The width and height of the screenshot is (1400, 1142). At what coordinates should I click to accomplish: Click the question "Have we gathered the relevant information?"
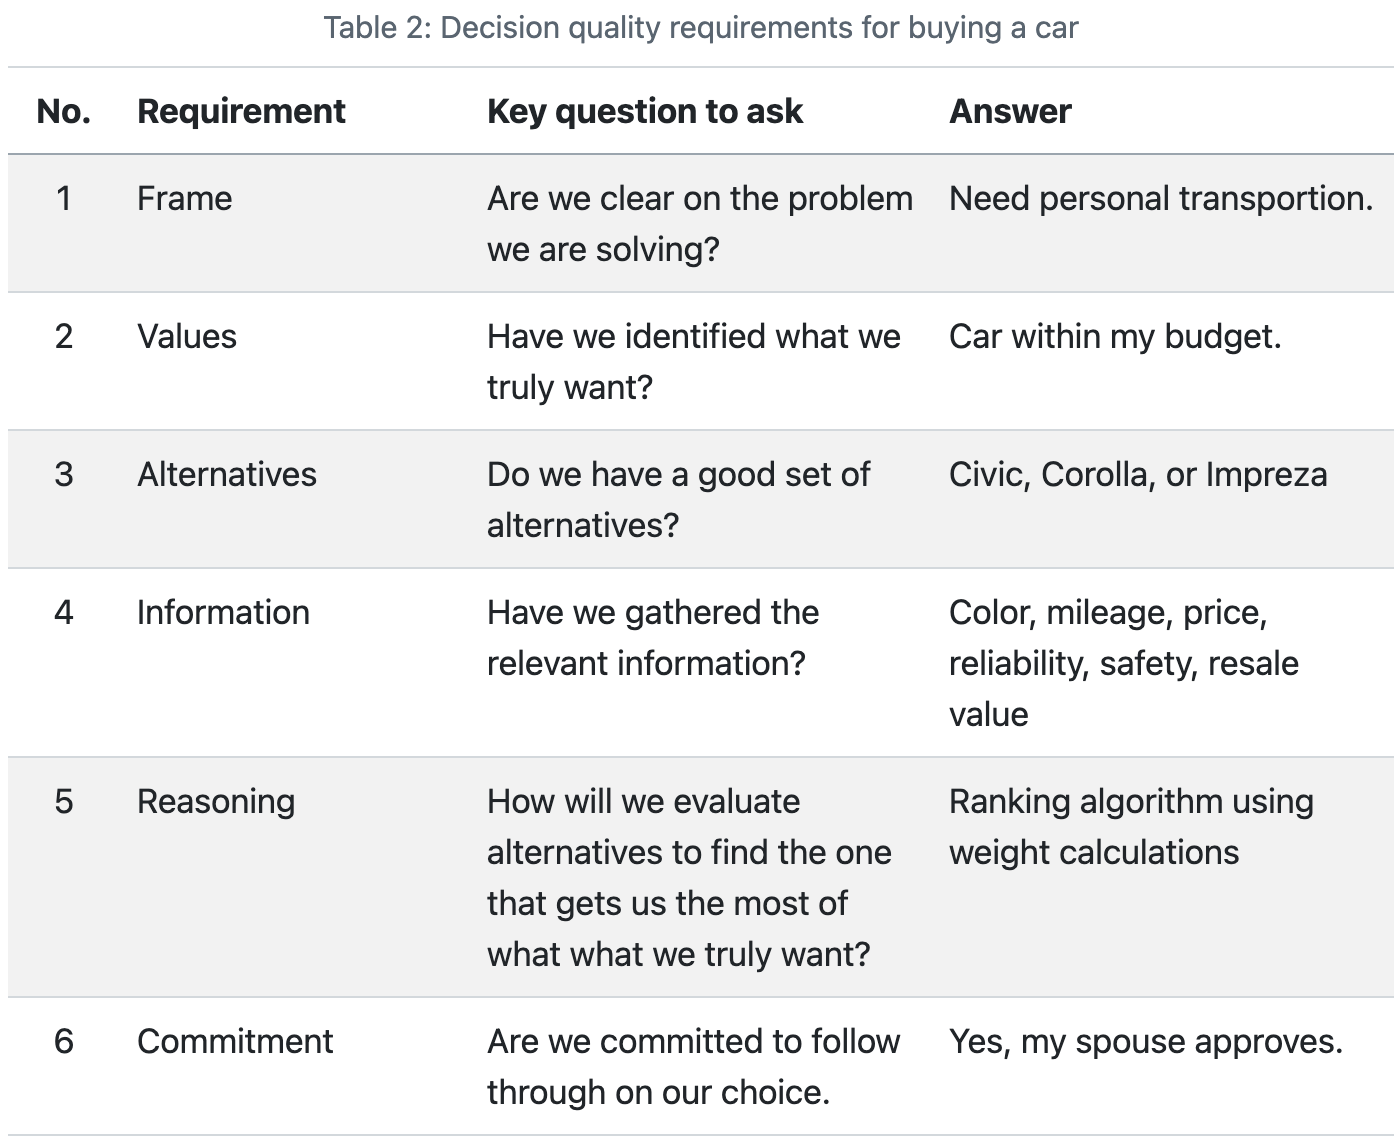click(652, 637)
